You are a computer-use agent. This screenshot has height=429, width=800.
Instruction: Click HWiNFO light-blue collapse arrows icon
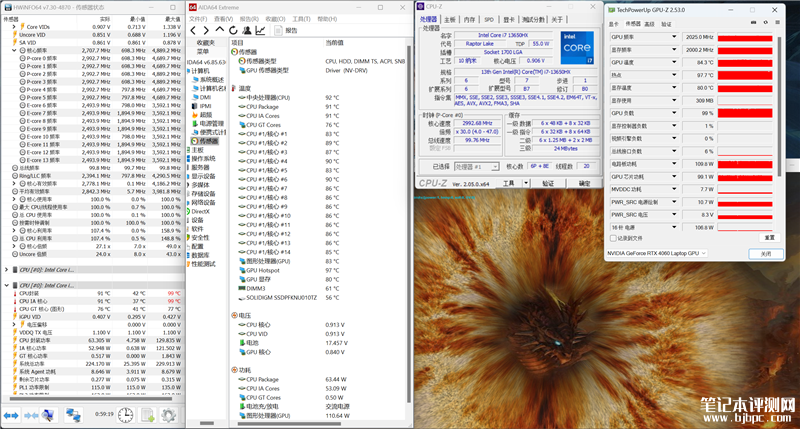click(31, 416)
